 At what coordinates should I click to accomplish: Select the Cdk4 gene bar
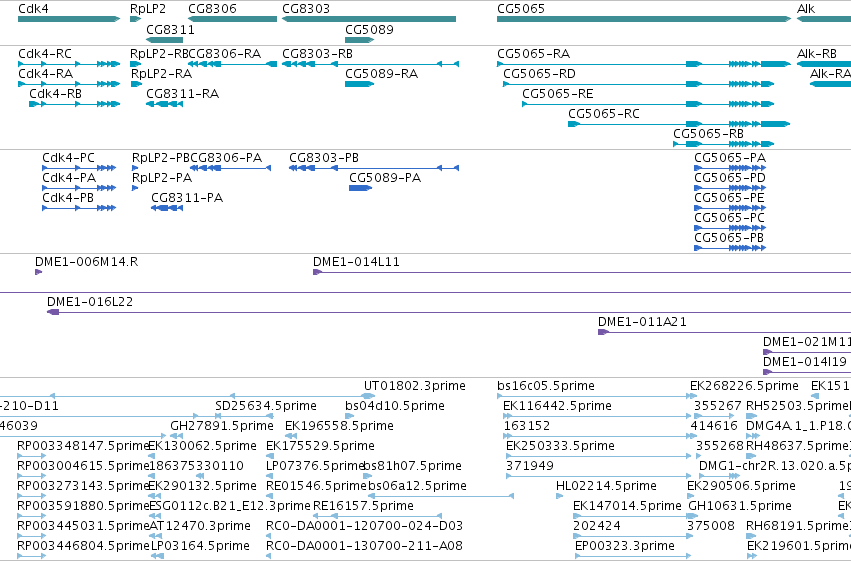69,19
